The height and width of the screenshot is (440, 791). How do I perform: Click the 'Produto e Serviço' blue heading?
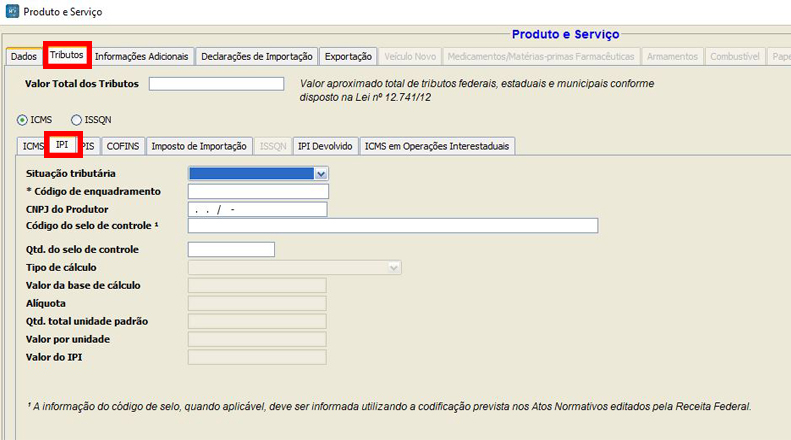[566, 34]
